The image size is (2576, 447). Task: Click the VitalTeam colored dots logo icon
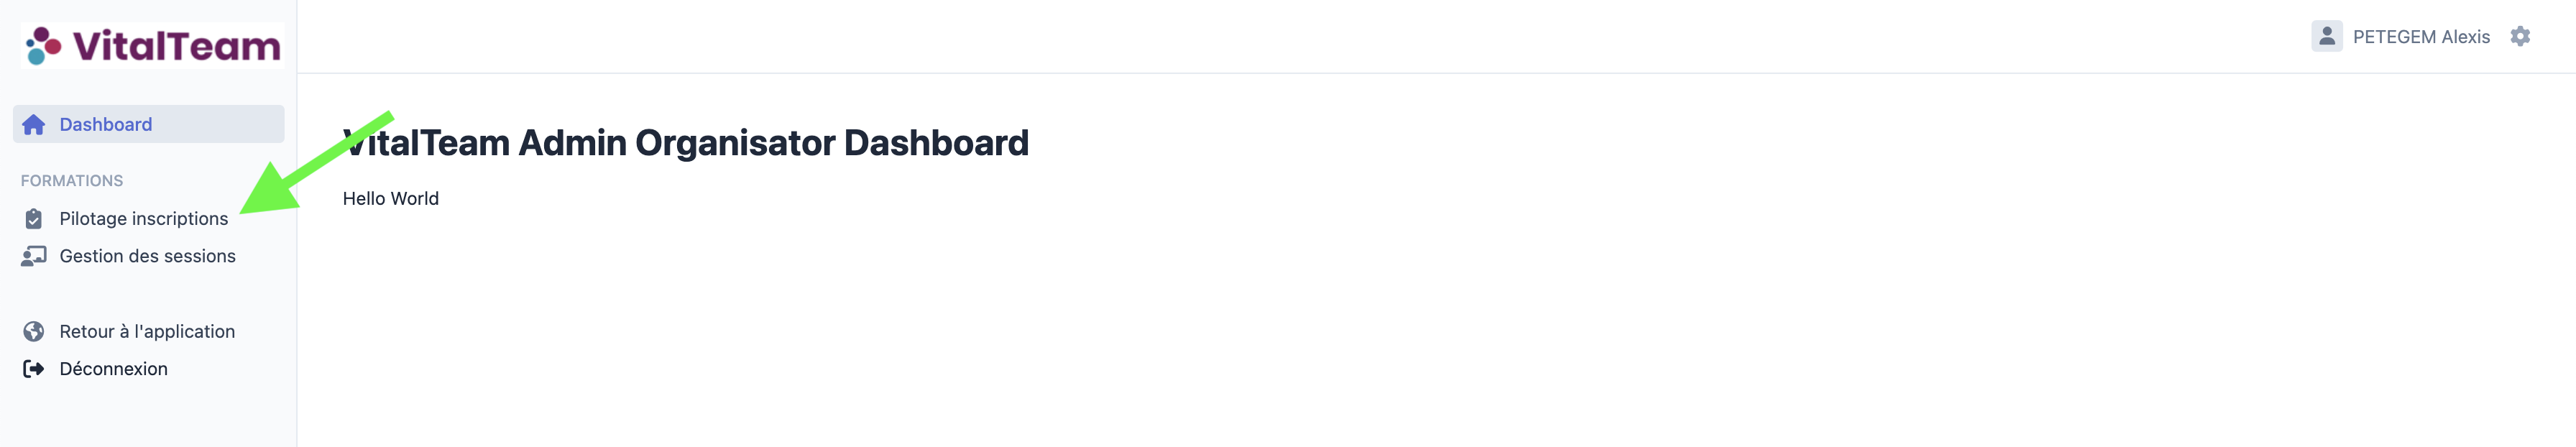tap(43, 46)
